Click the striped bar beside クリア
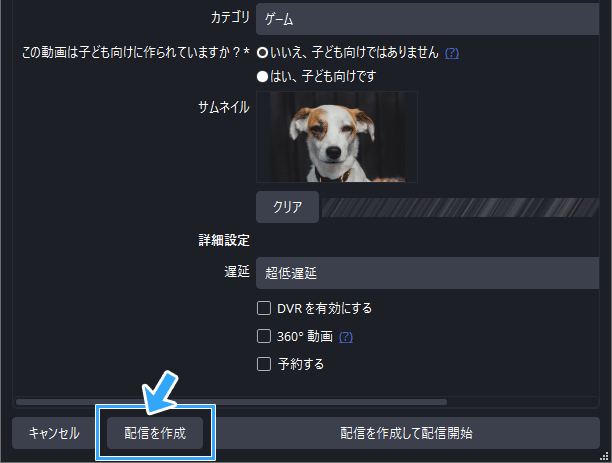The image size is (612, 463). [x=460, y=207]
